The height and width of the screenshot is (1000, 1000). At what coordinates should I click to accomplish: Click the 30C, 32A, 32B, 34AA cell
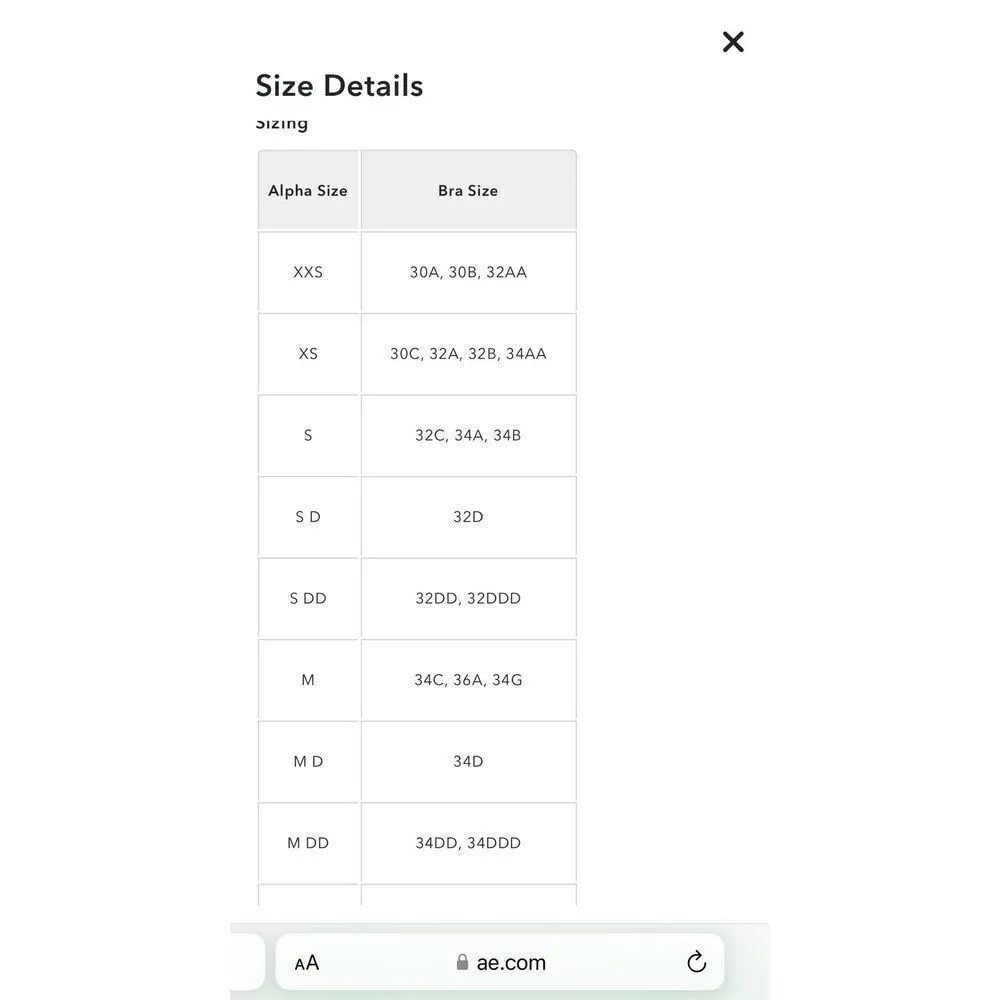click(x=468, y=354)
